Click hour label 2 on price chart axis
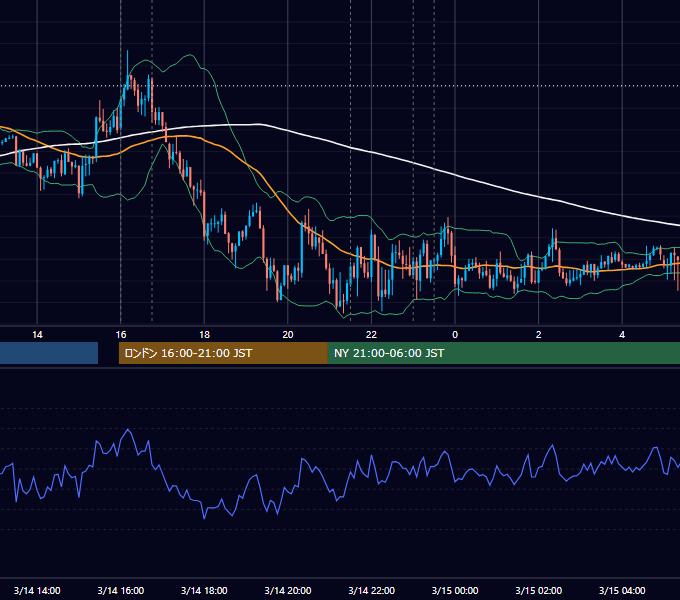 [539, 335]
